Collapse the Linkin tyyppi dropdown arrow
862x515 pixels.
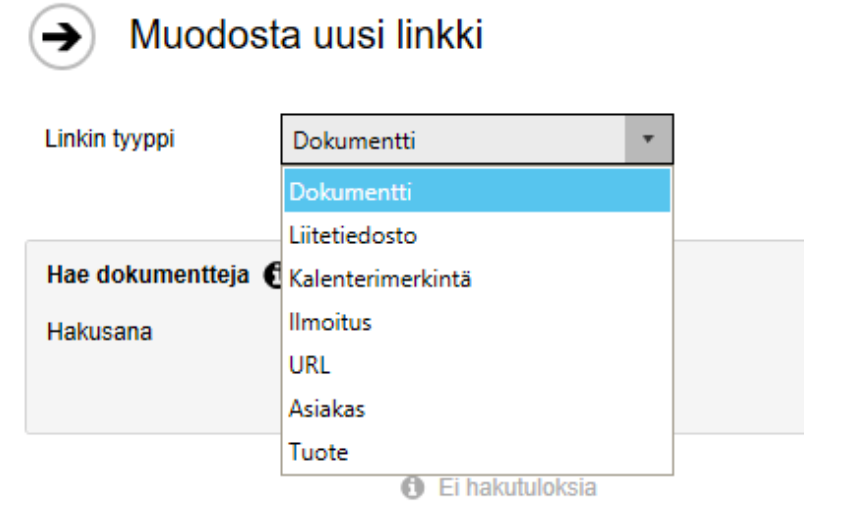[648, 139]
